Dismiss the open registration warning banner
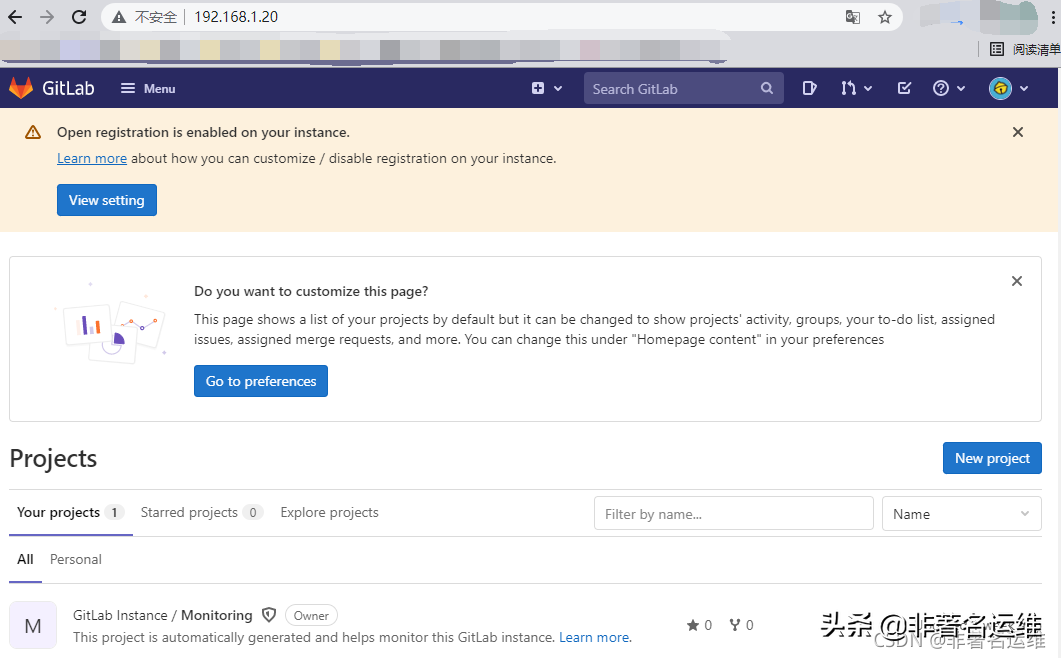Image resolution: width=1061 pixels, height=658 pixels. coord(1018,132)
